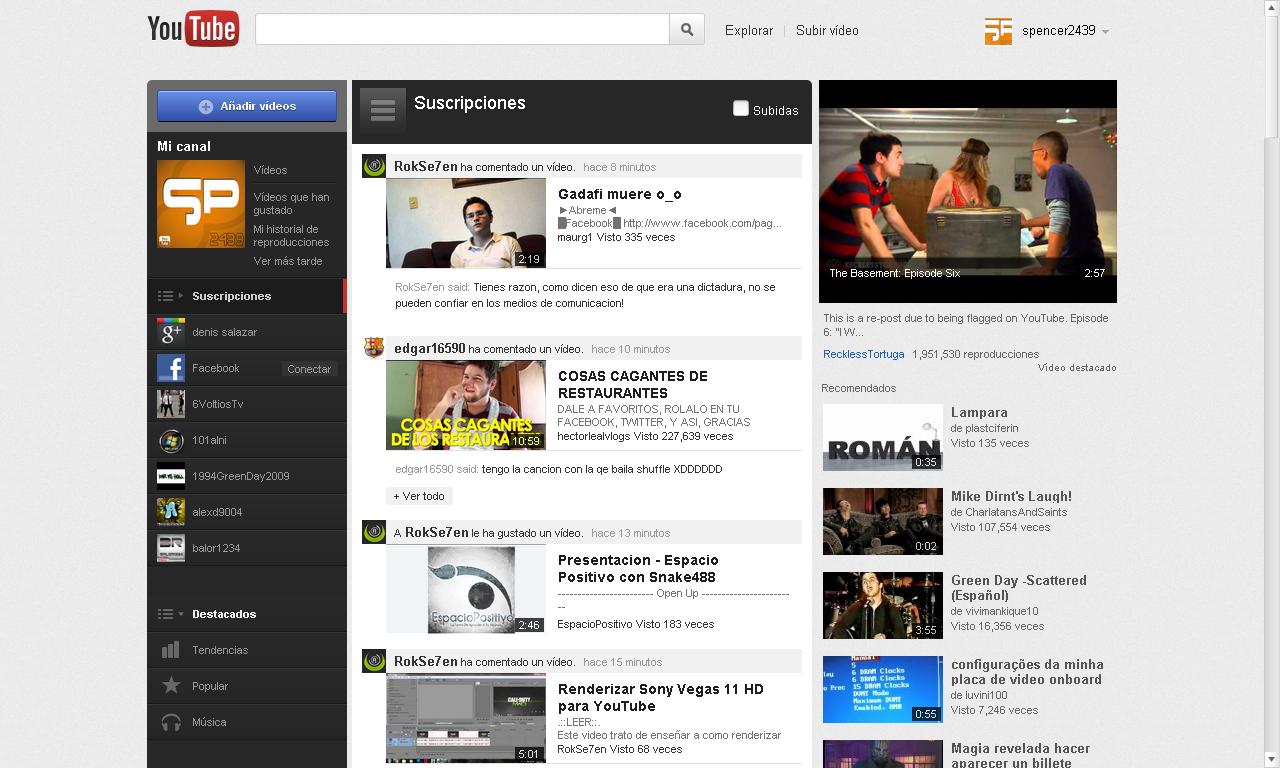This screenshot has width=1280, height=768.
Task: Select the Tendencias chart icon
Action: 170,650
